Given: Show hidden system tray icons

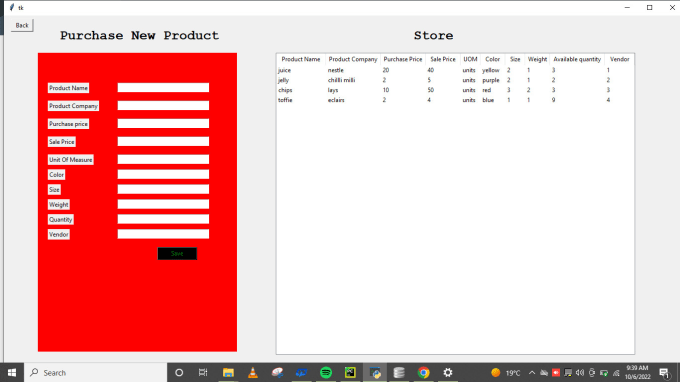Looking at the screenshot, I should tap(532, 373).
